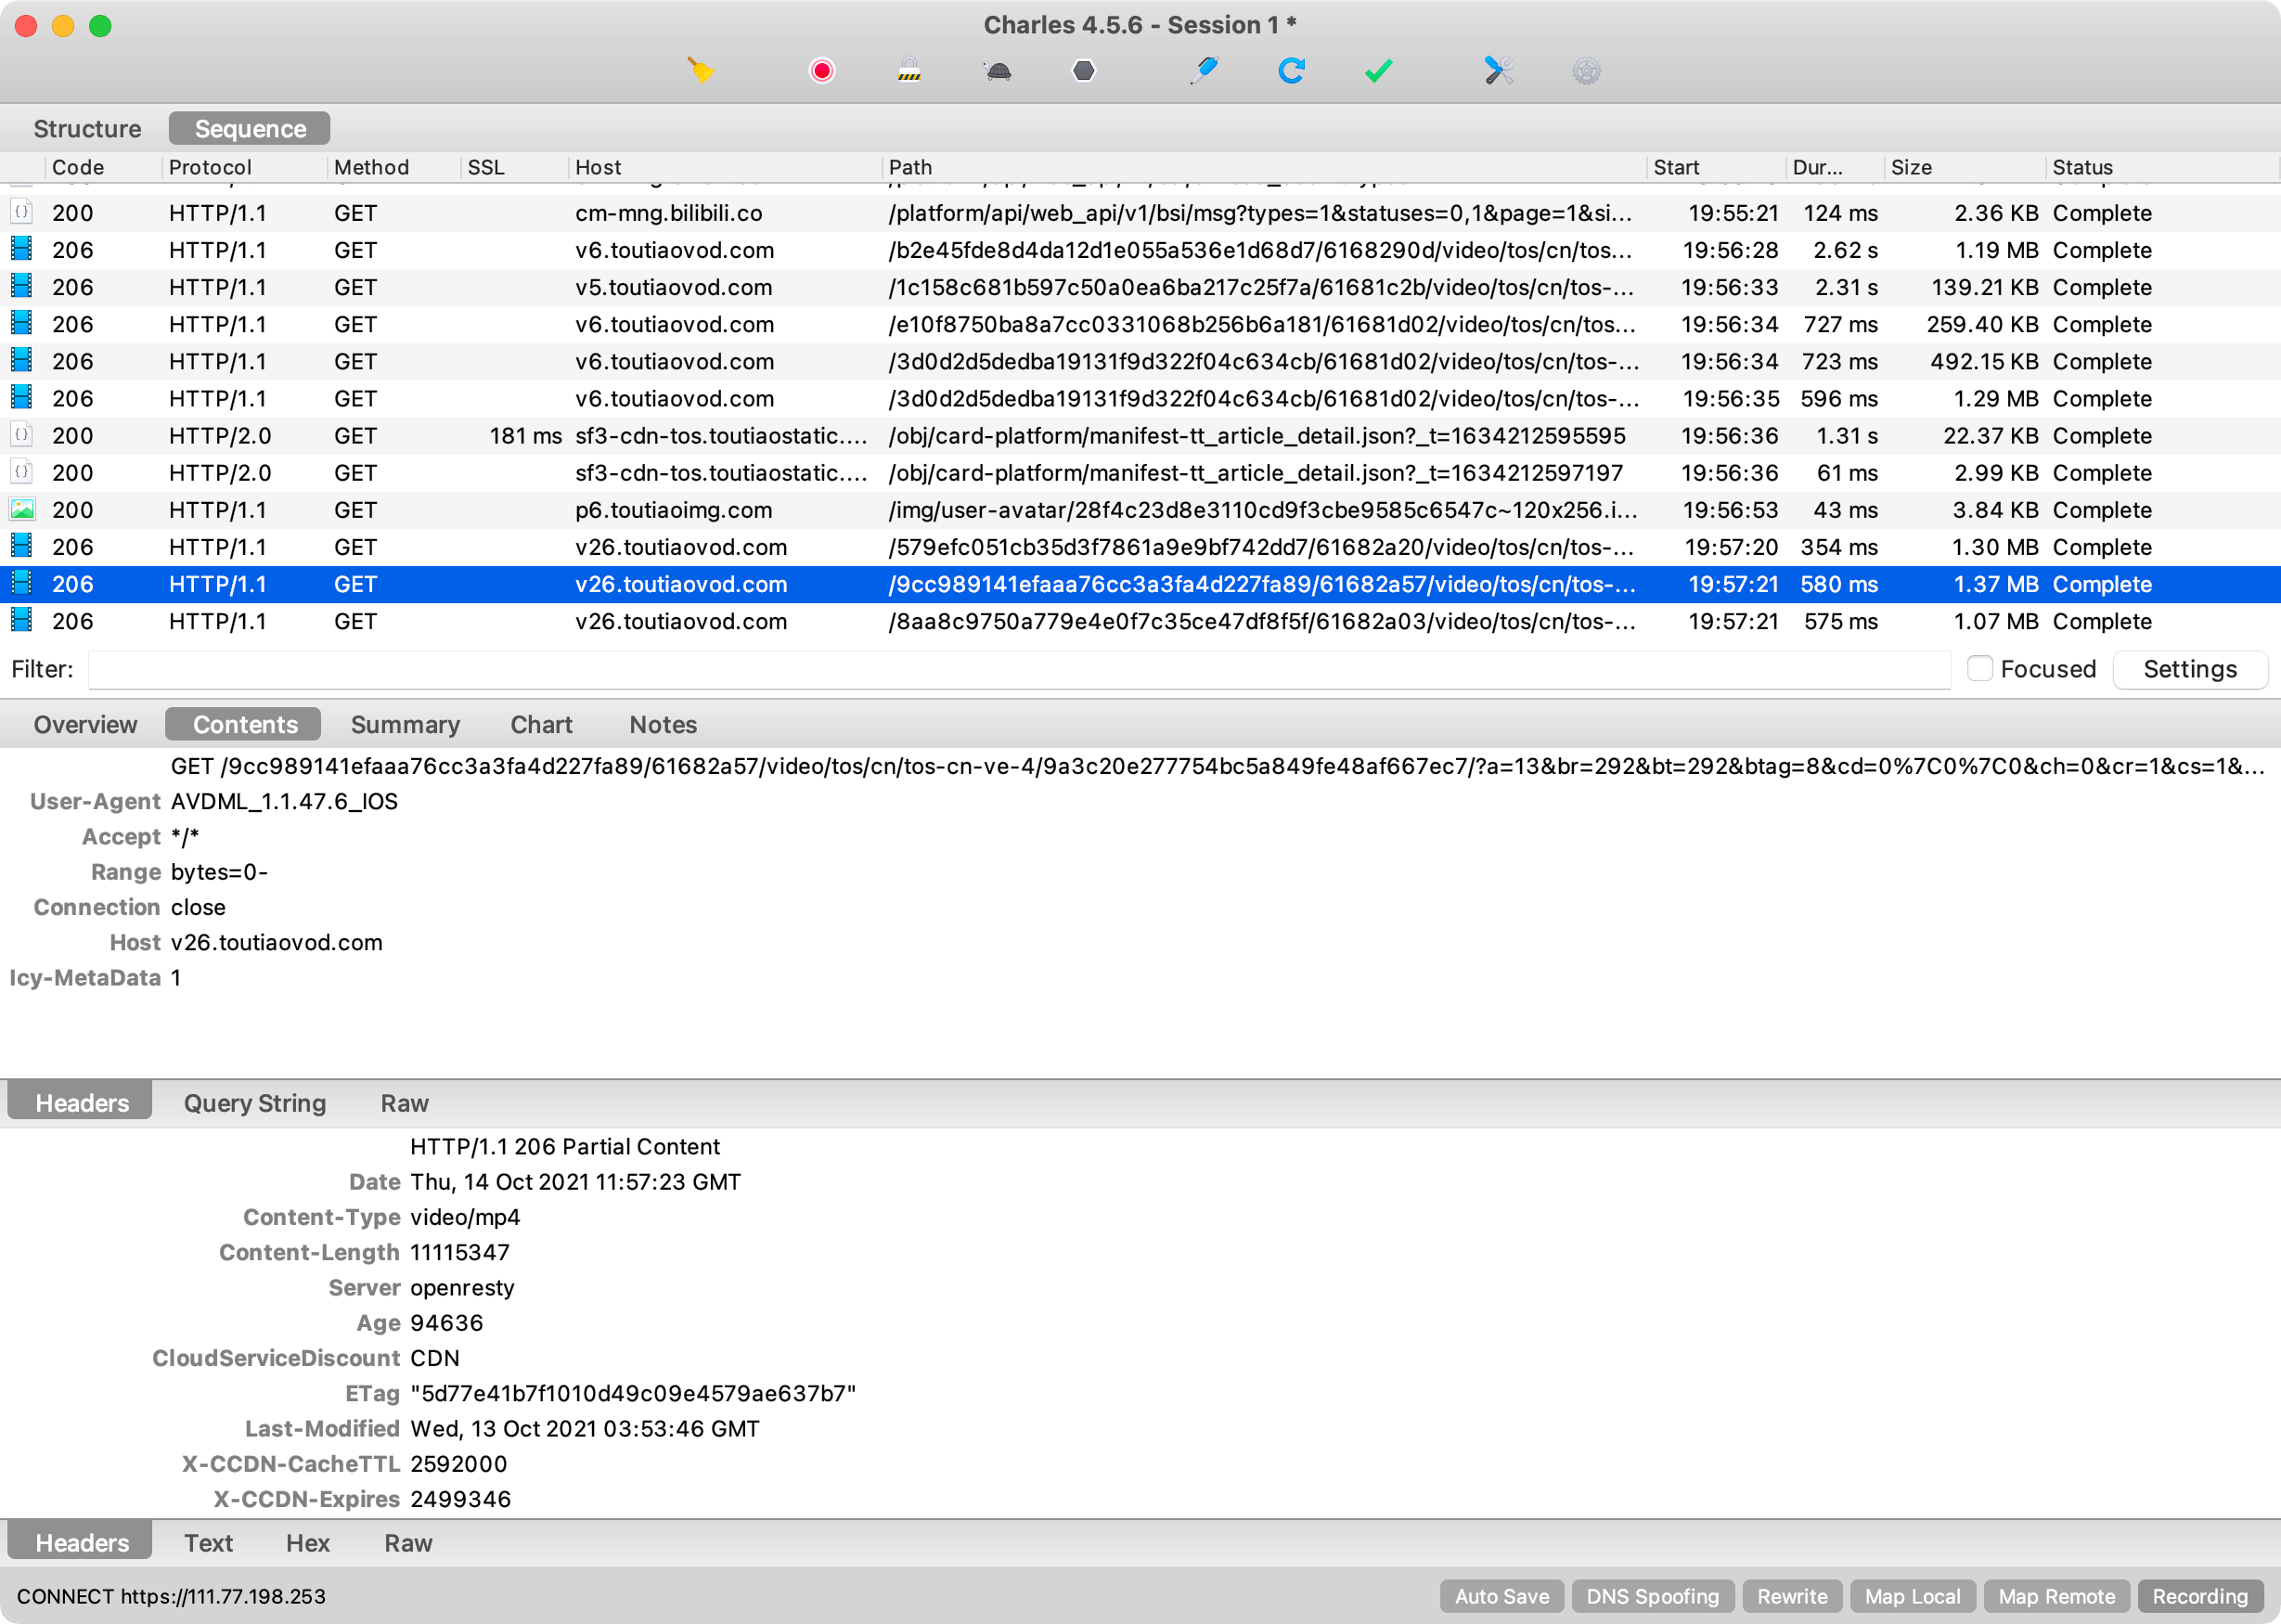Click the Content-Length value 11115347
This screenshot has width=2281, height=1624.
pyautogui.click(x=460, y=1252)
